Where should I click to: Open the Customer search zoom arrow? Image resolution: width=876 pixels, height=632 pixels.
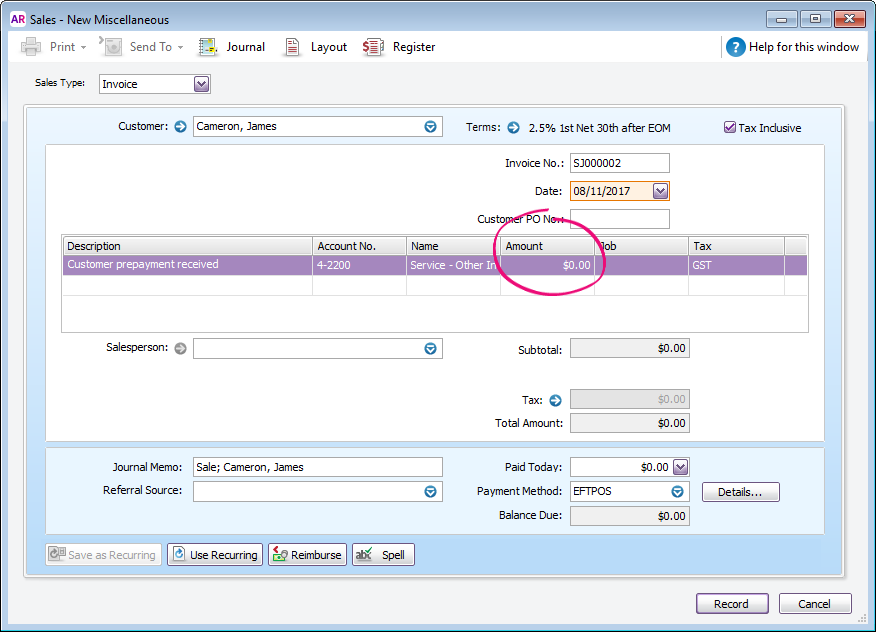click(x=180, y=126)
